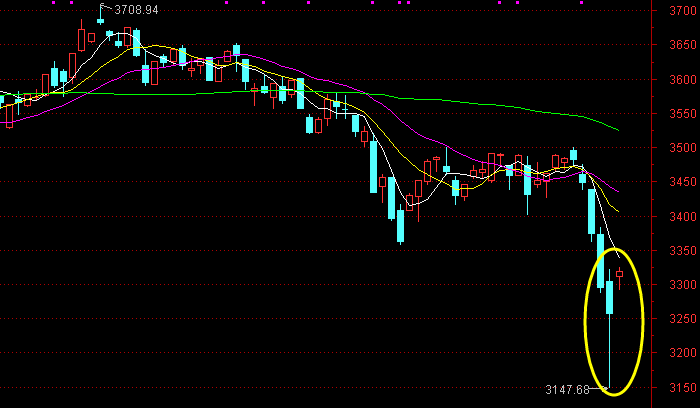Viewport: 700px width, 408px height.
Task: Click the 3708.94 high price label
Action: coord(136,10)
